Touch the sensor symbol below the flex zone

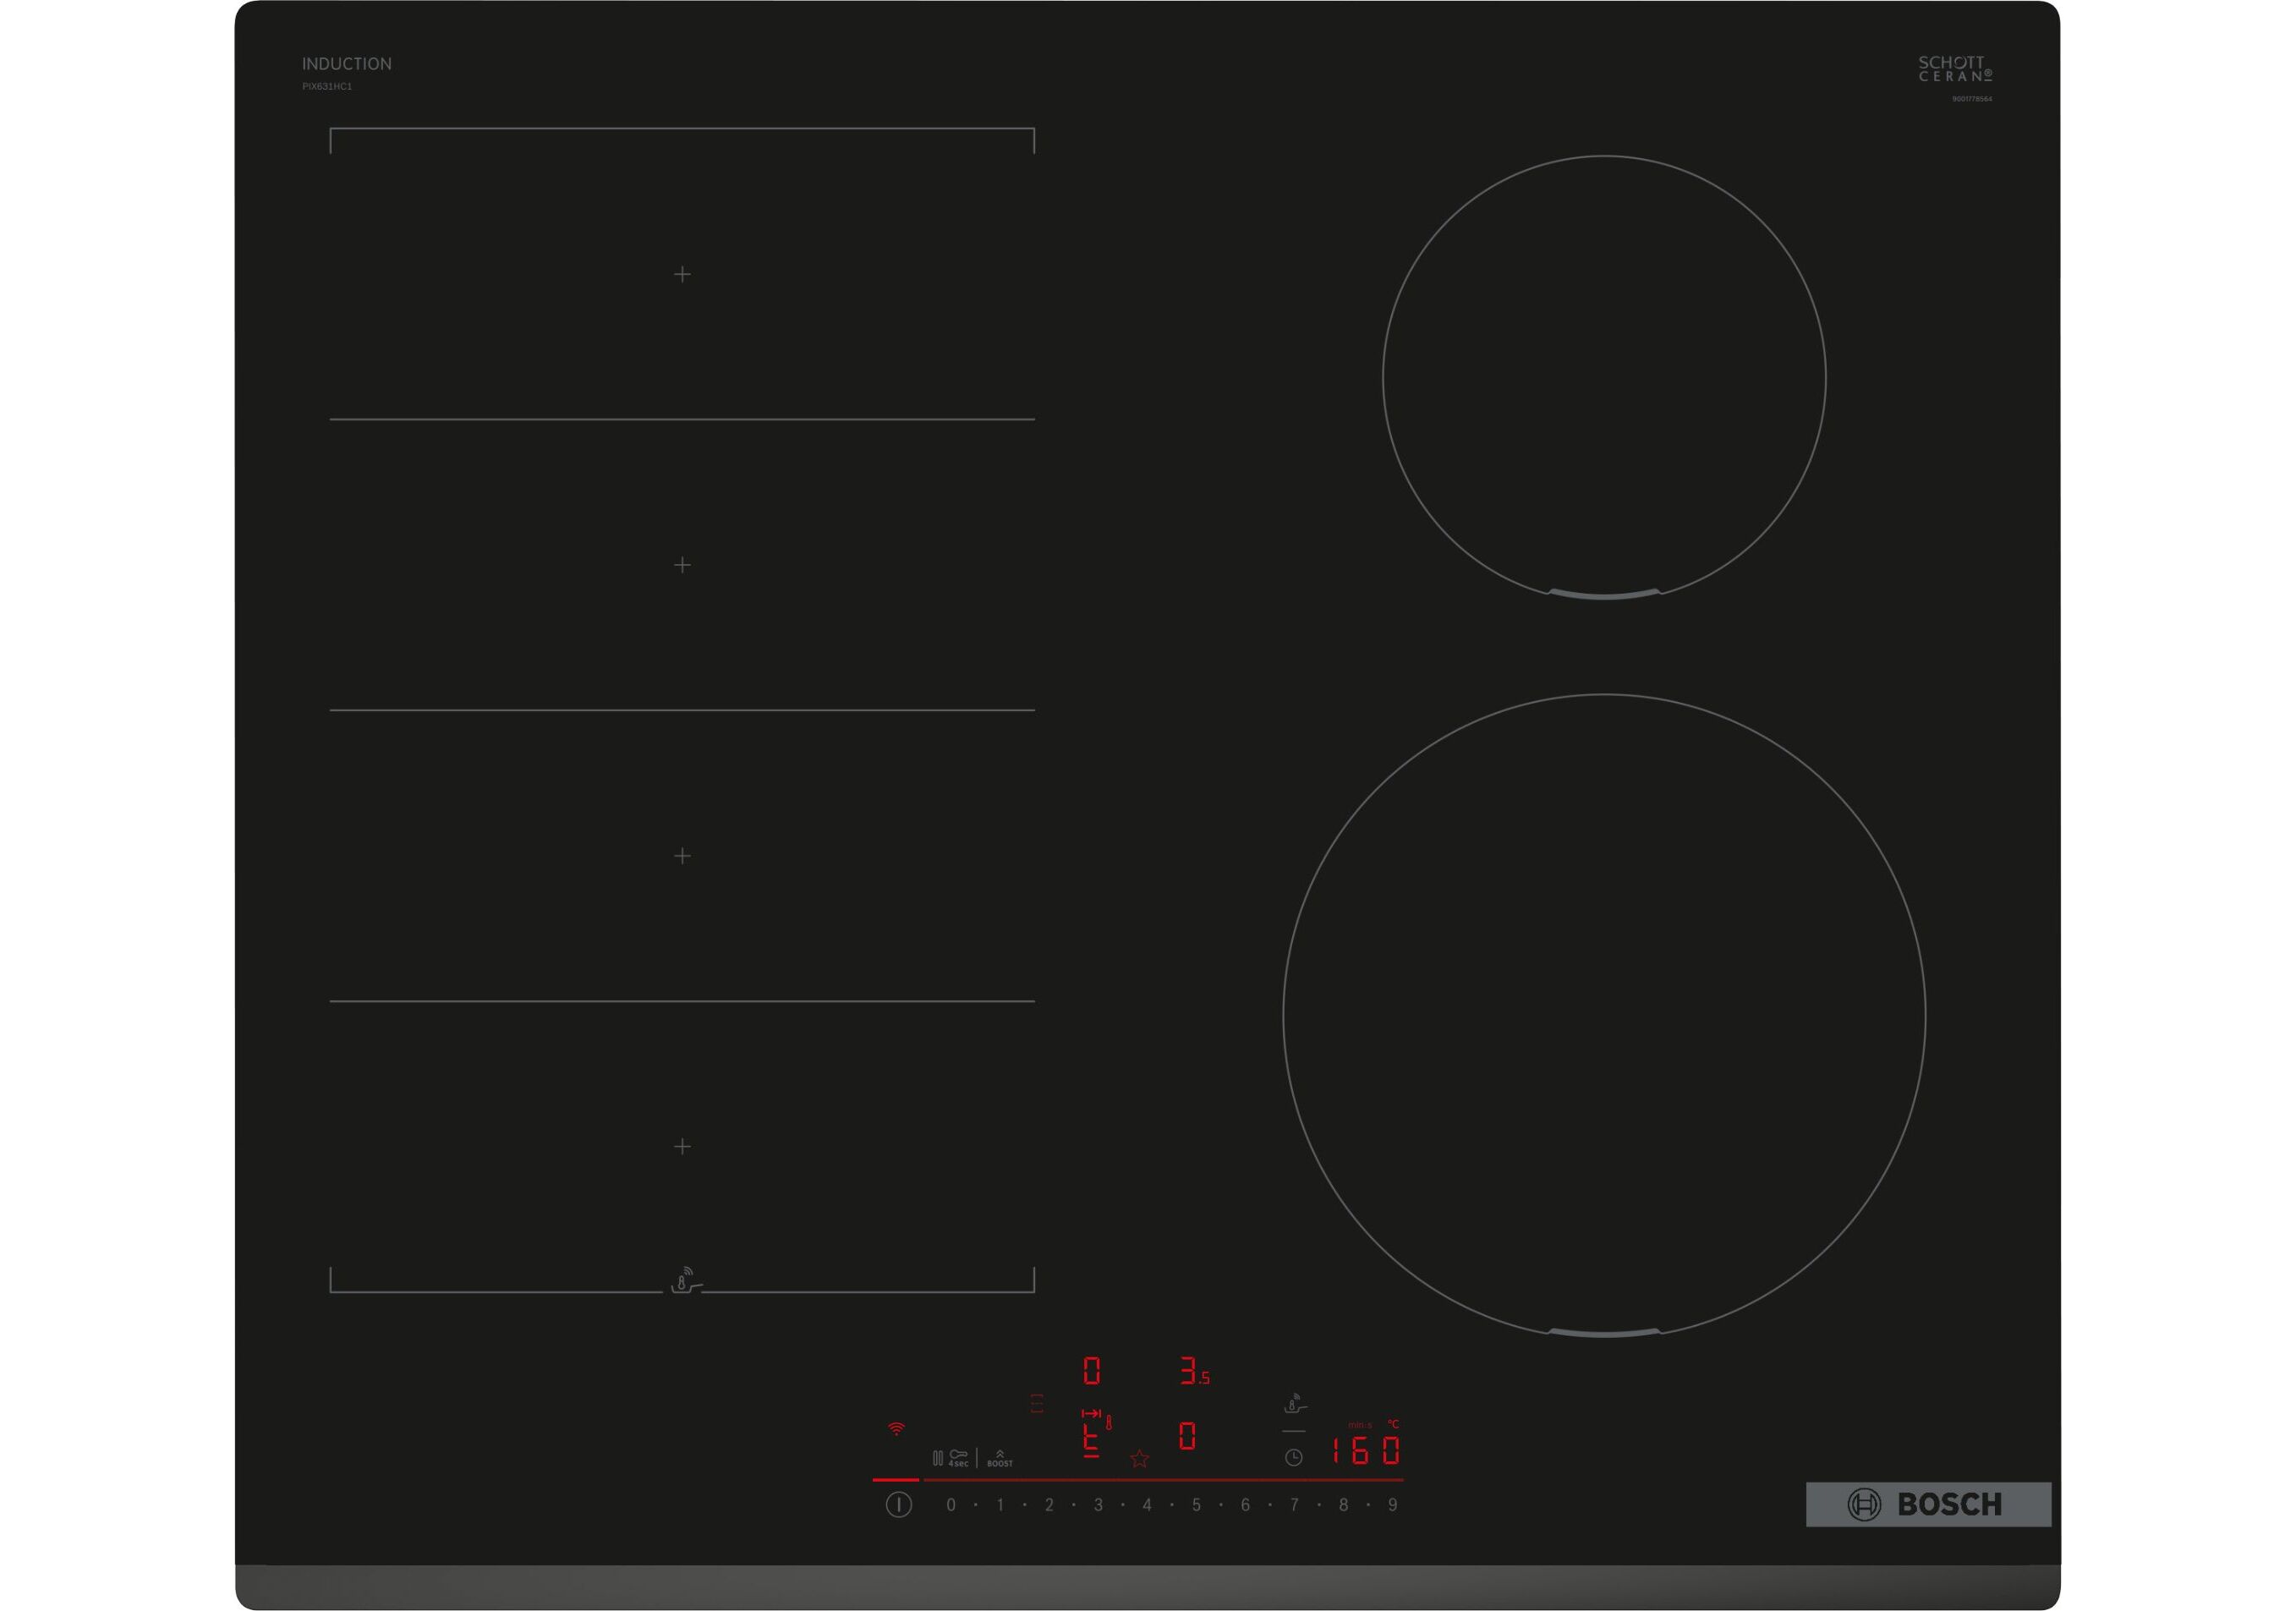(685, 1280)
